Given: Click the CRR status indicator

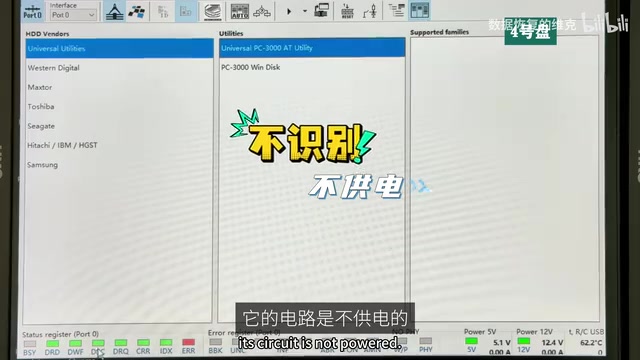Looking at the screenshot, I should point(143,342).
